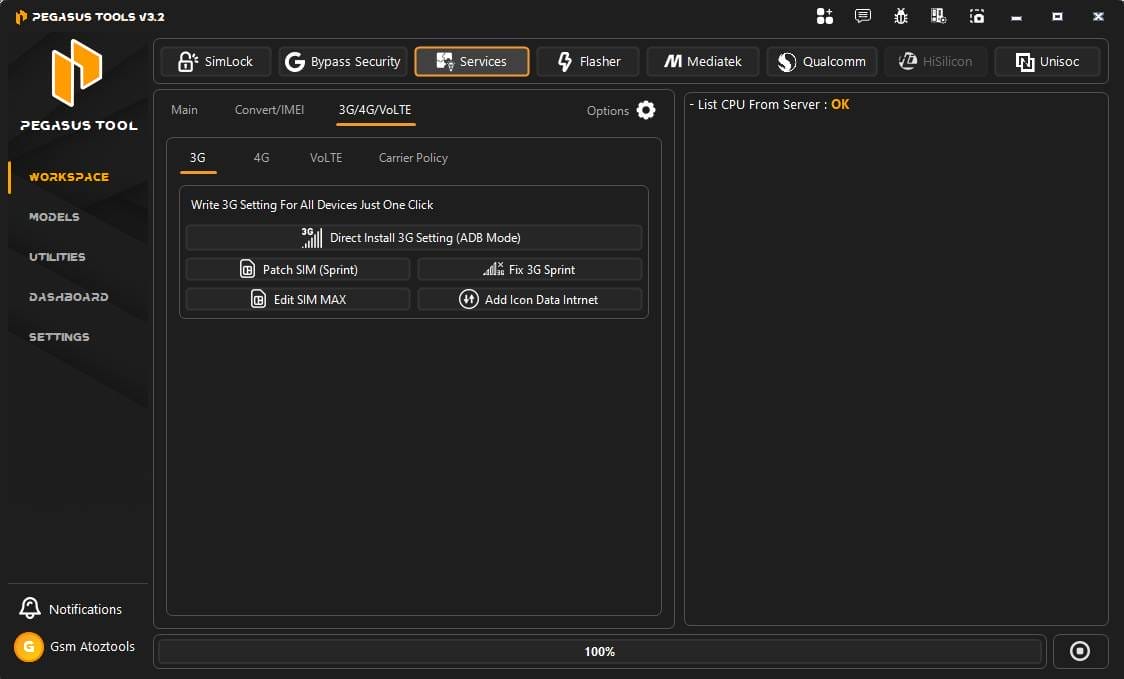Open the Convert/IMEI tab
The height and width of the screenshot is (679, 1124).
pyautogui.click(x=269, y=110)
